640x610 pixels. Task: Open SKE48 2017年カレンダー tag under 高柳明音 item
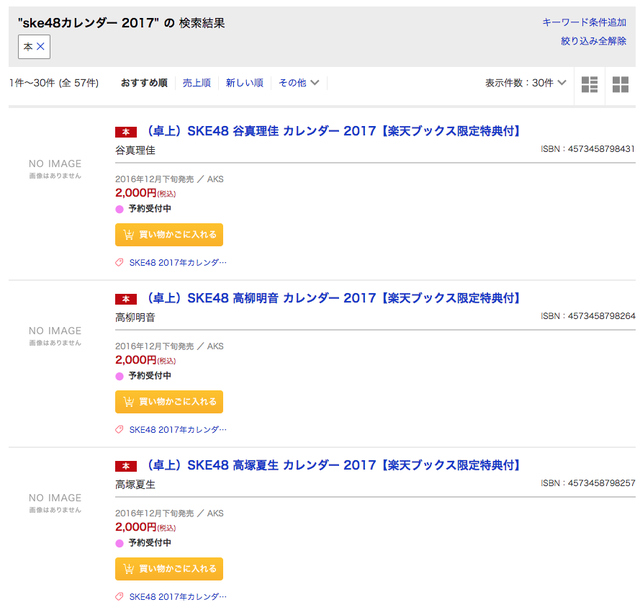pos(178,430)
